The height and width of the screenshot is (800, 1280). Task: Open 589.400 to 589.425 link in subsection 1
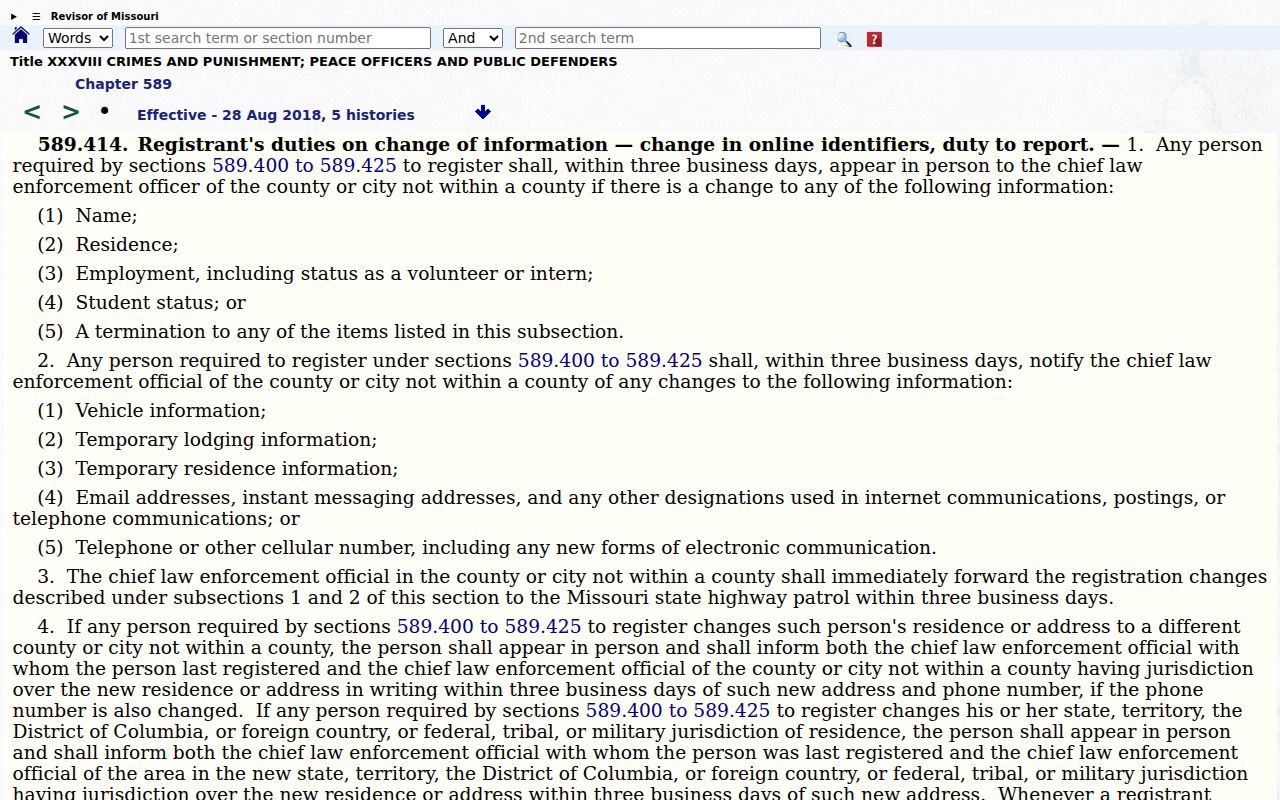coord(304,166)
